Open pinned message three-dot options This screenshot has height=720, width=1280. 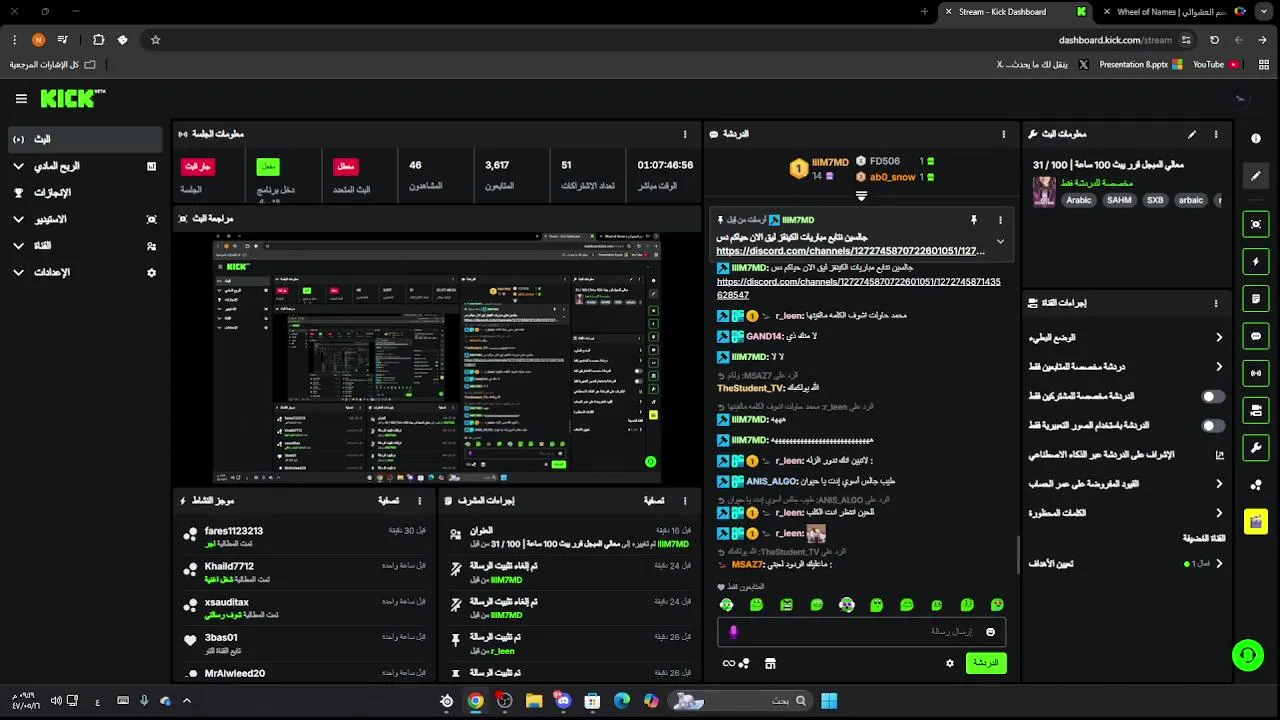coord(1000,220)
